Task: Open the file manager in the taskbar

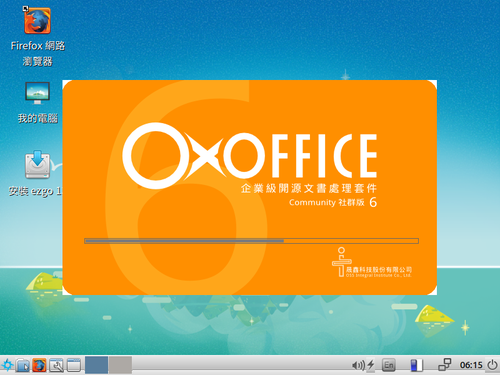Action: pos(22,365)
